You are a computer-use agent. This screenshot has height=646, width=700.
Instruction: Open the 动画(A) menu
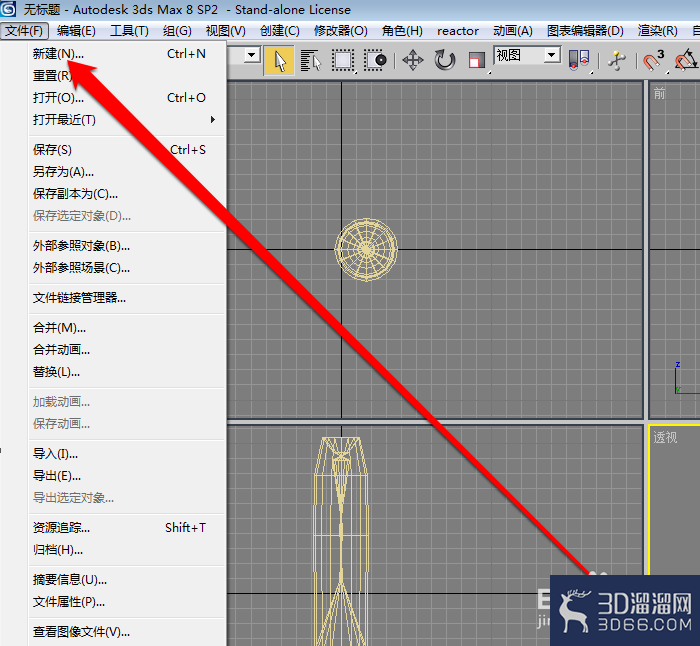pyautogui.click(x=512, y=31)
